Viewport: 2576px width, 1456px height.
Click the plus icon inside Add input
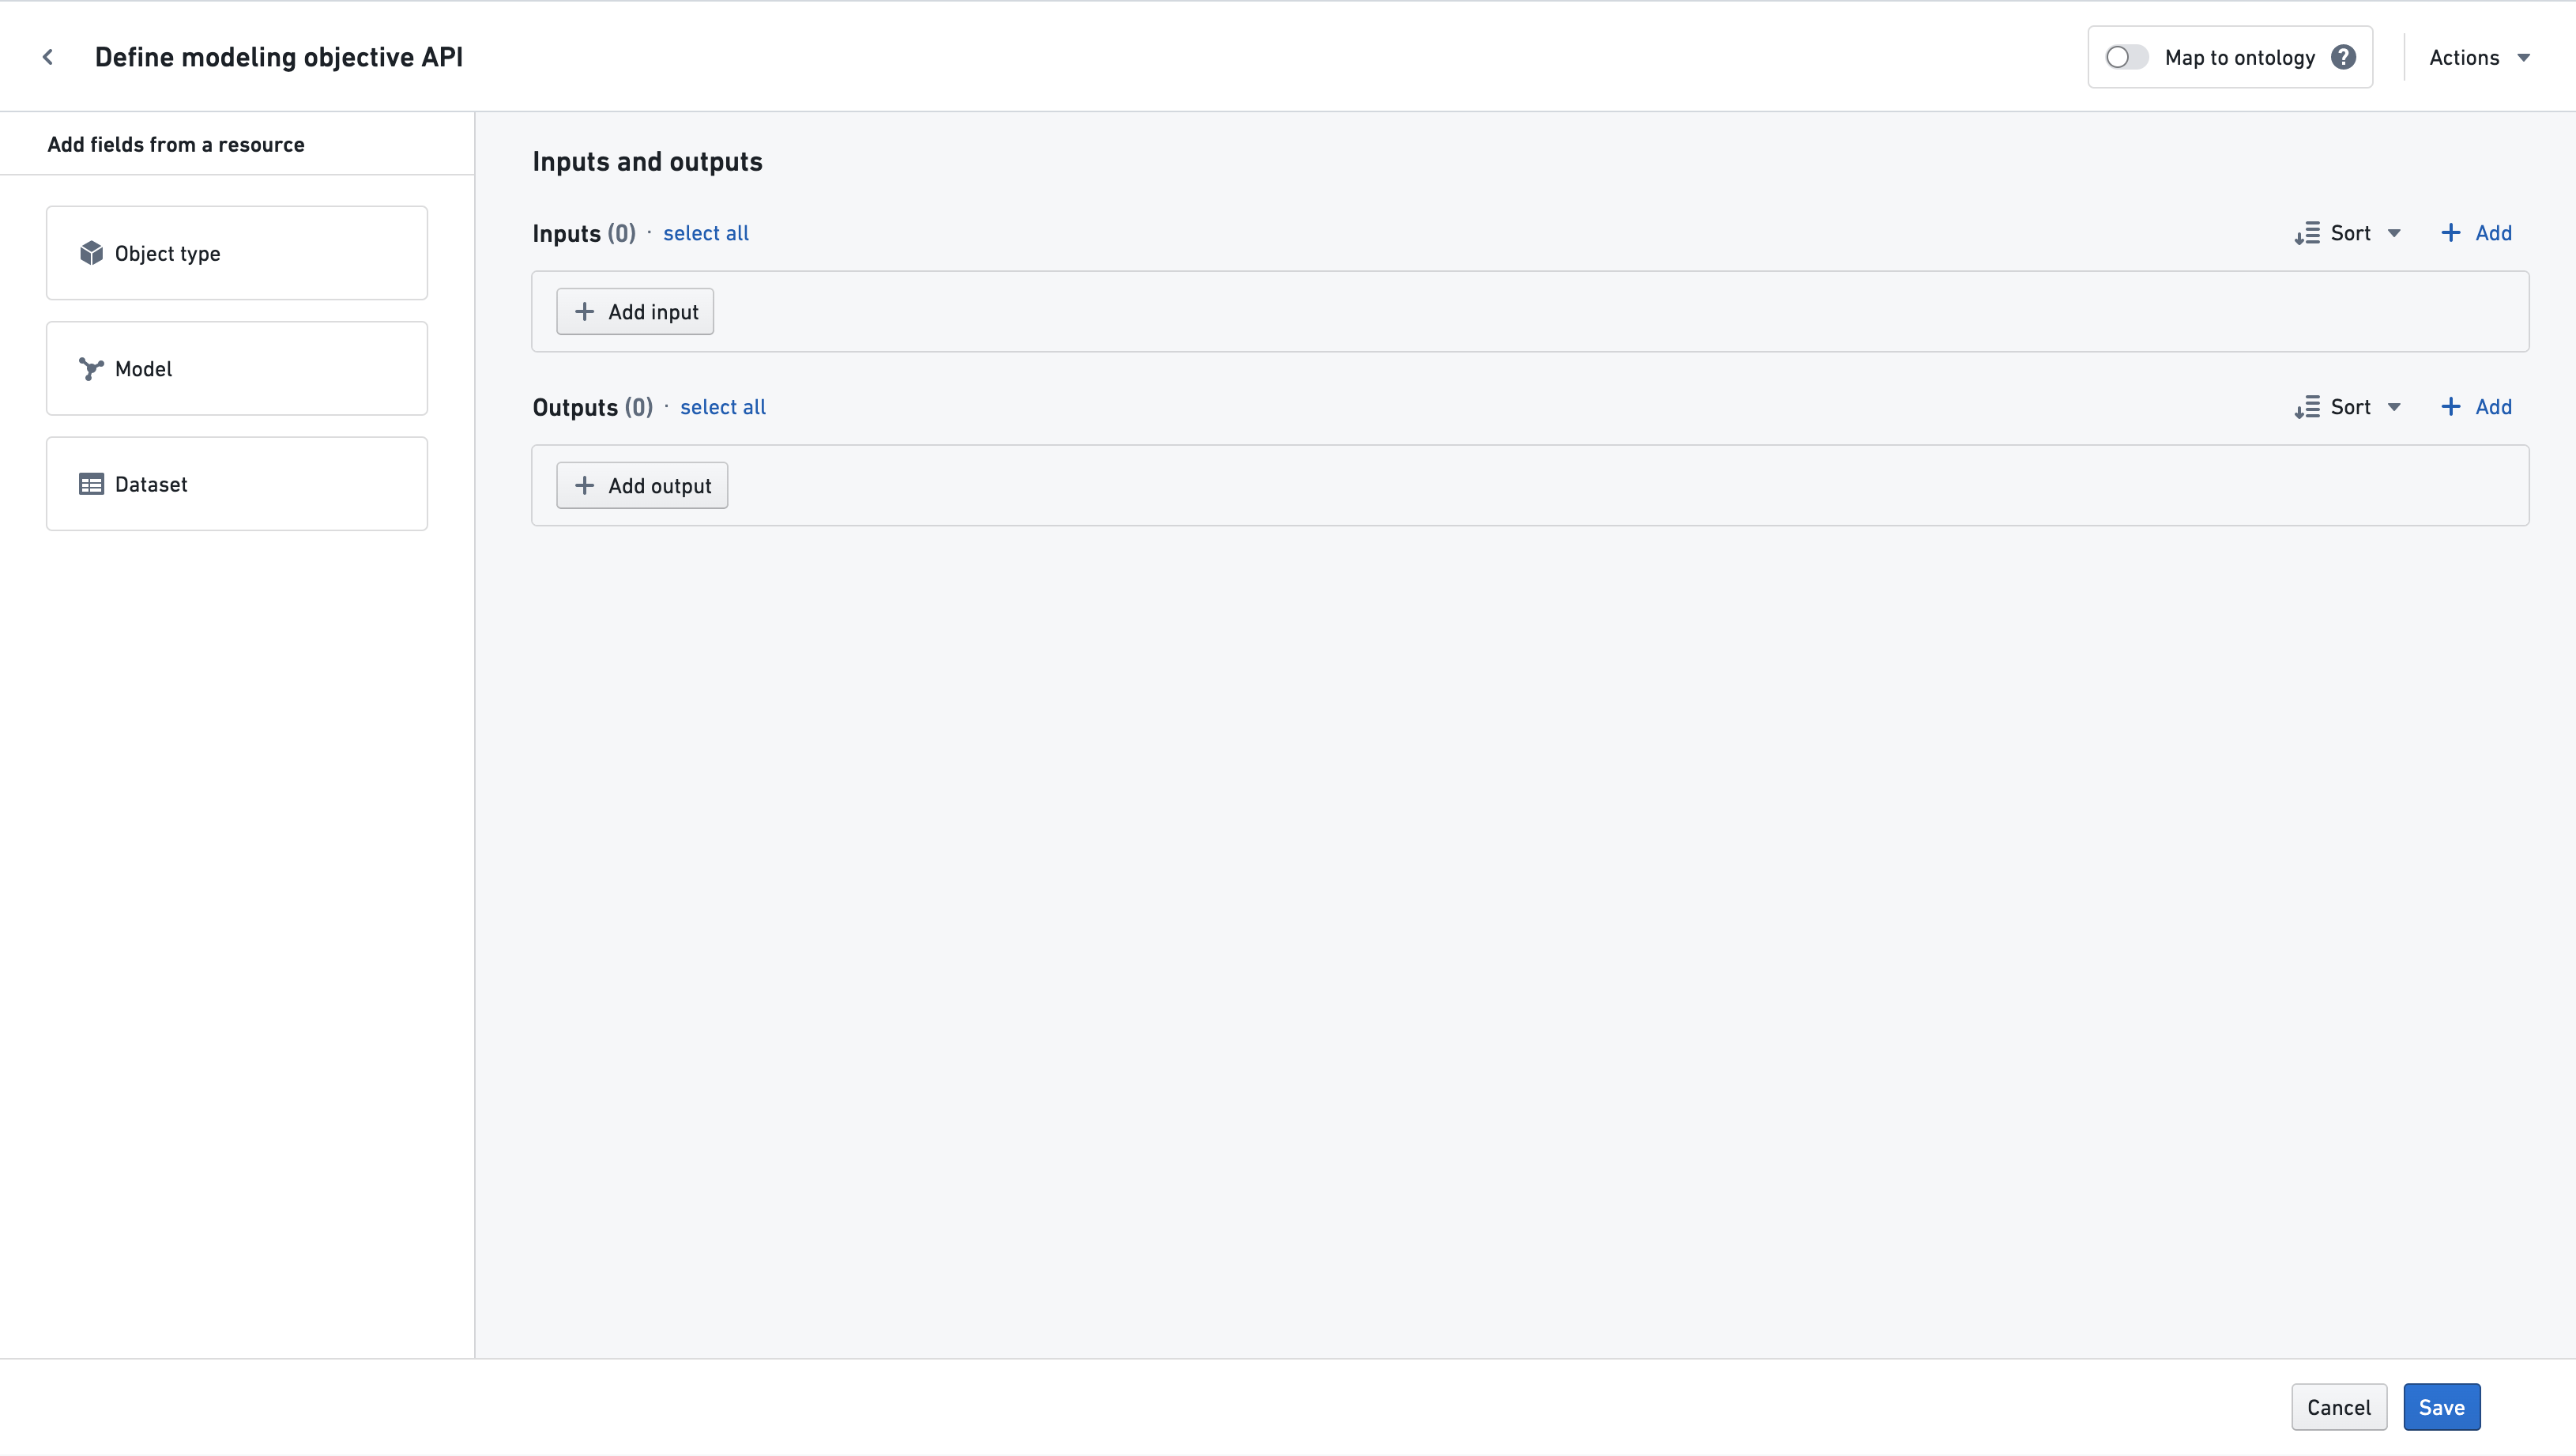click(x=584, y=311)
